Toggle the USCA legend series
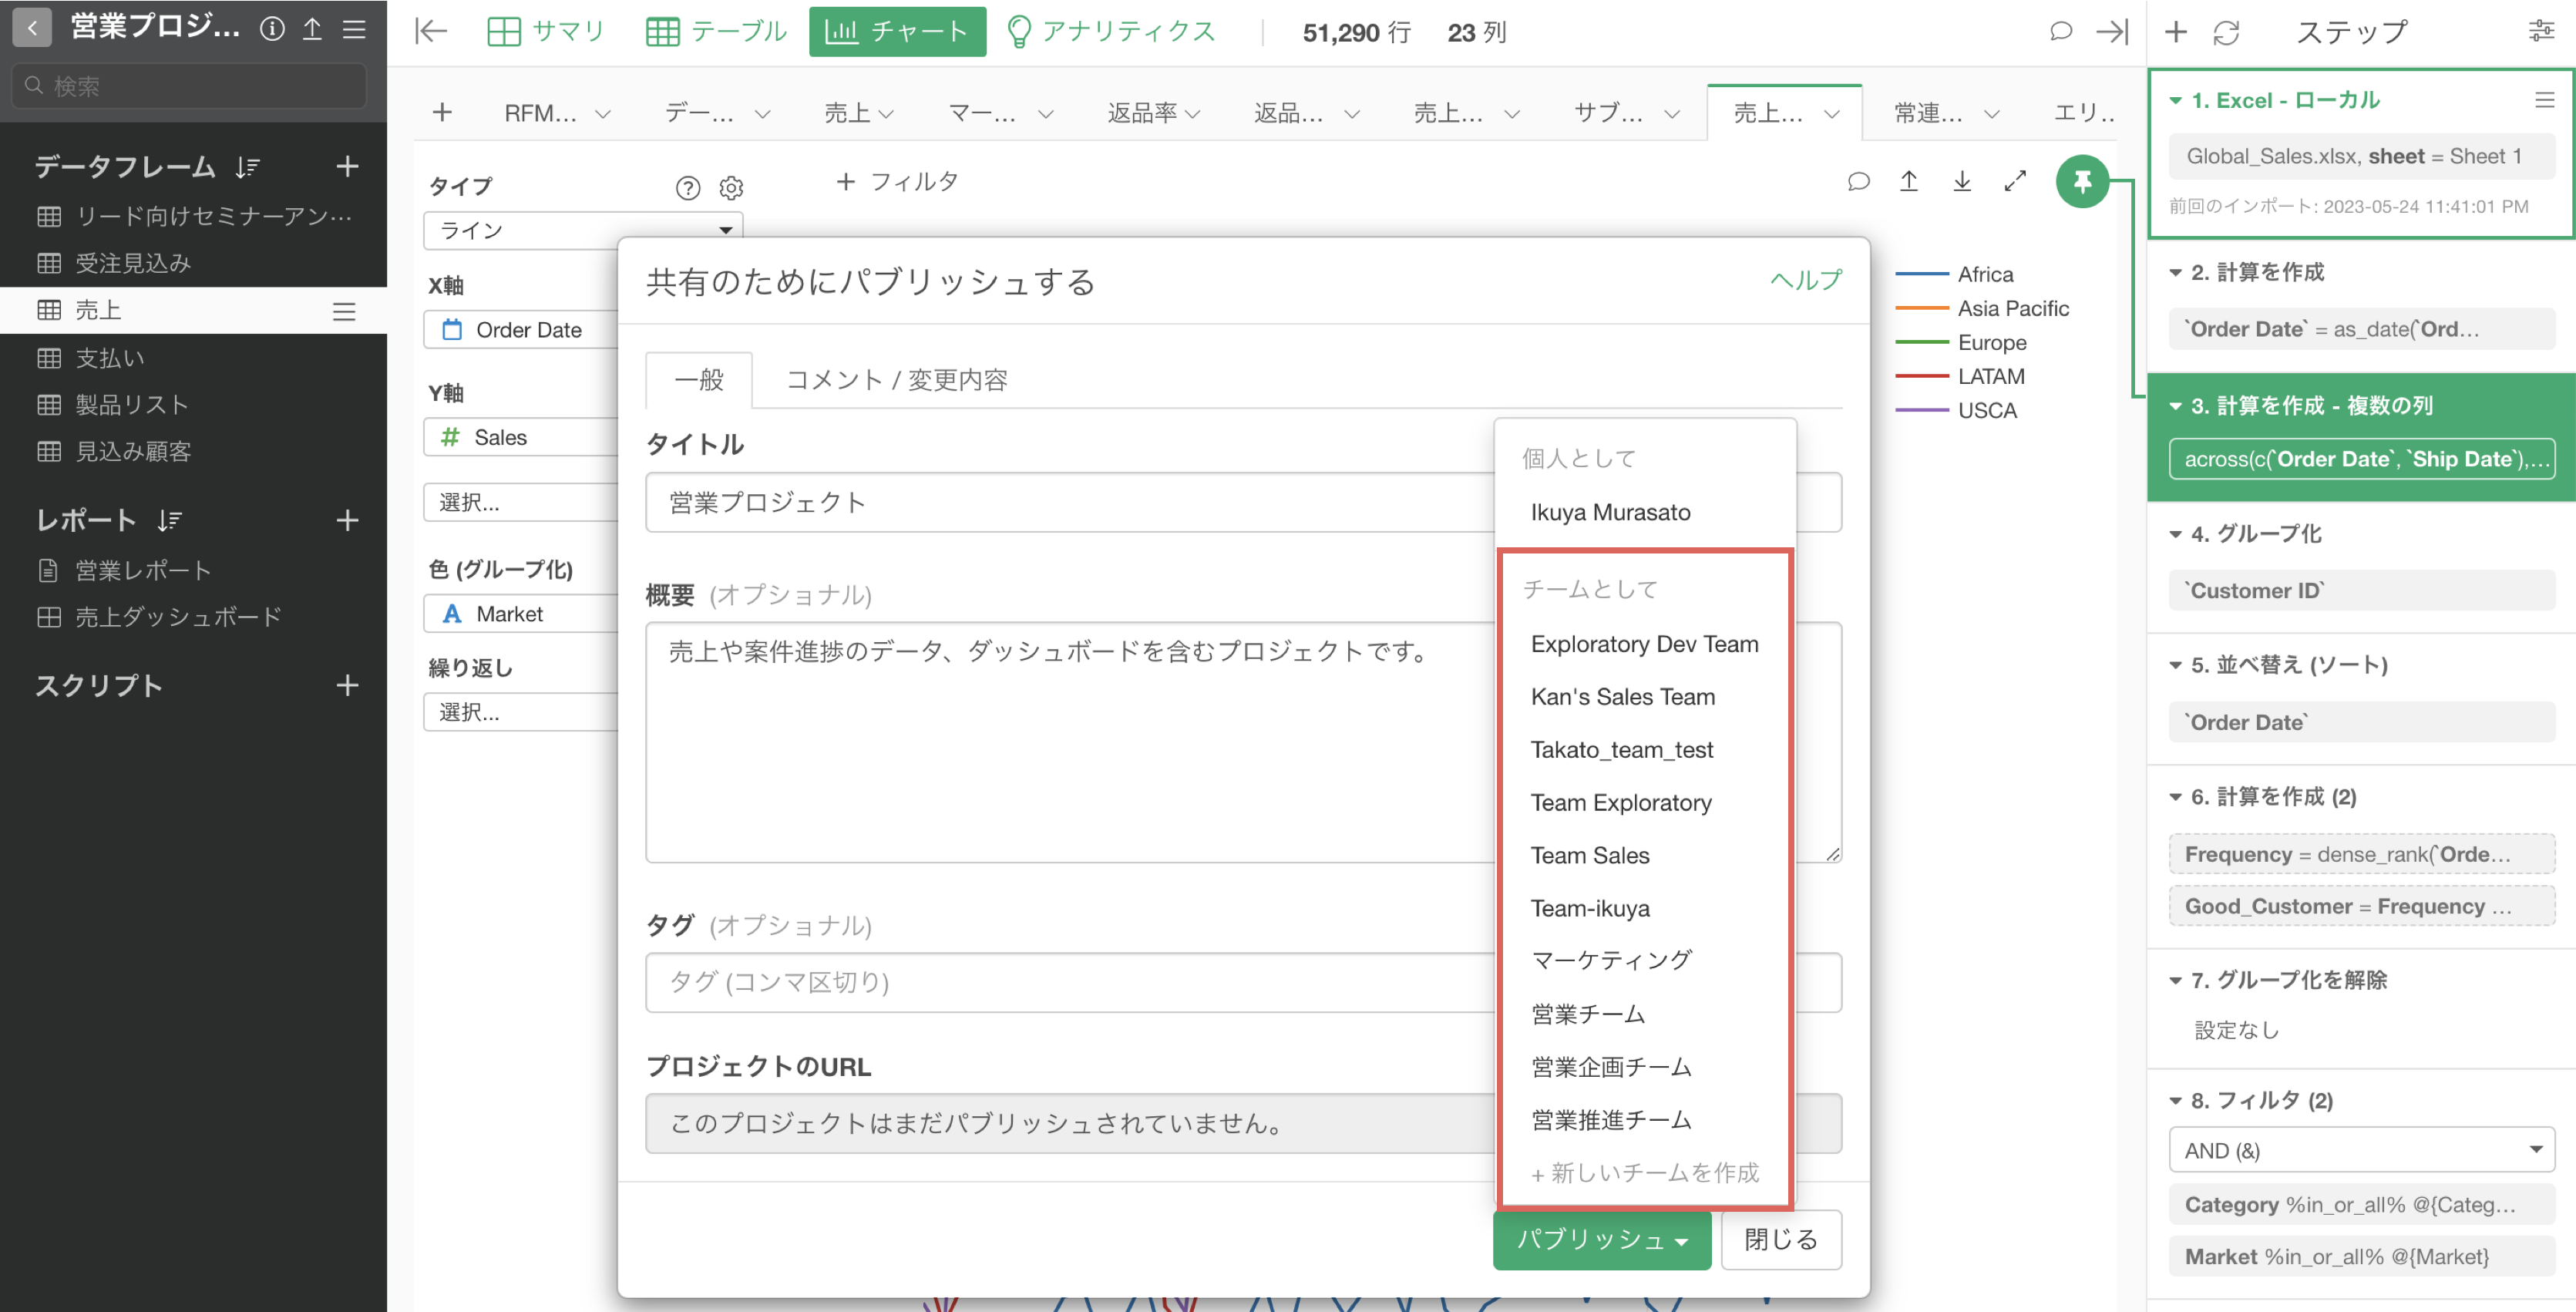 [1986, 410]
